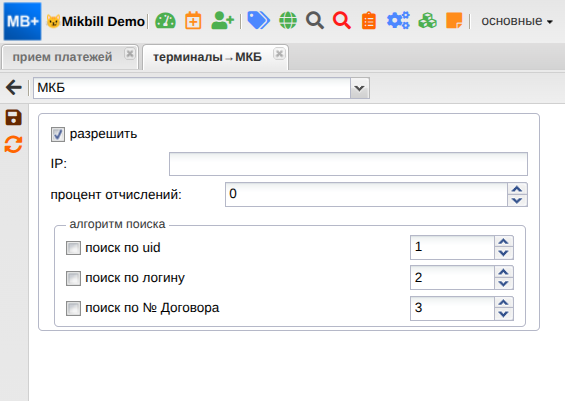Click the Mikbill Demo title text

click(103, 22)
